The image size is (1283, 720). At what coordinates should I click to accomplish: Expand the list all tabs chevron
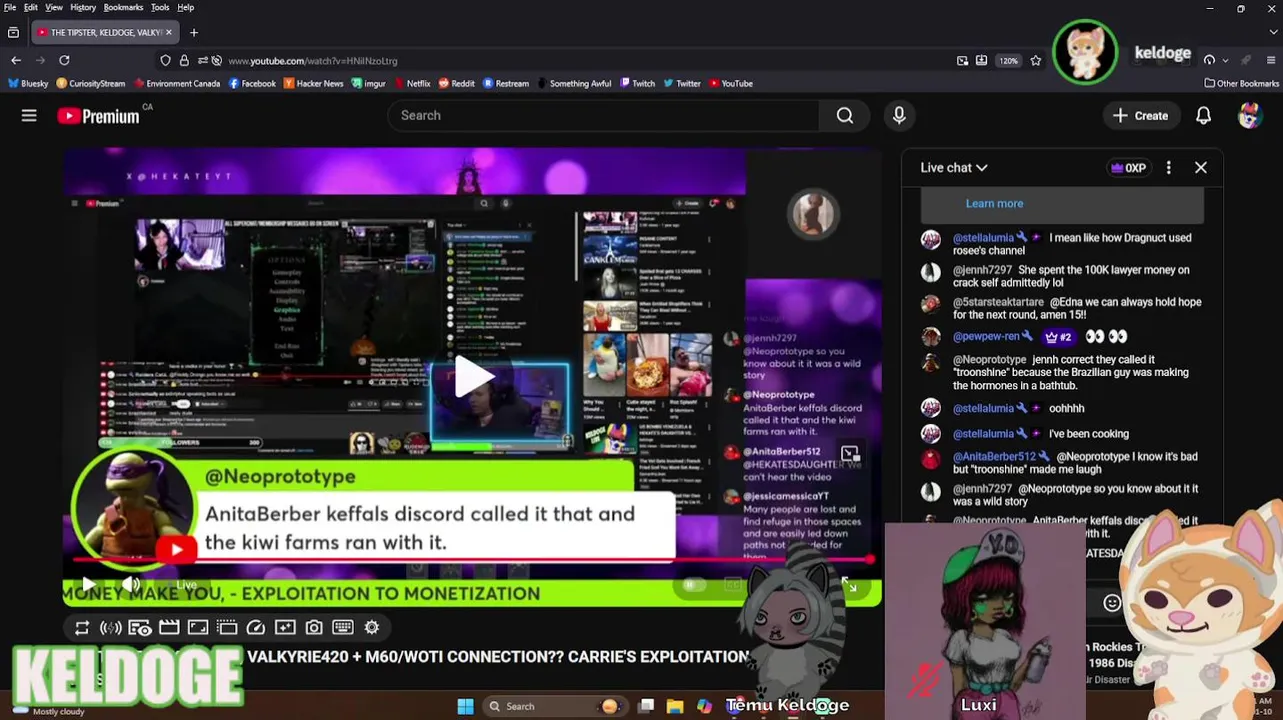[x=1272, y=33]
